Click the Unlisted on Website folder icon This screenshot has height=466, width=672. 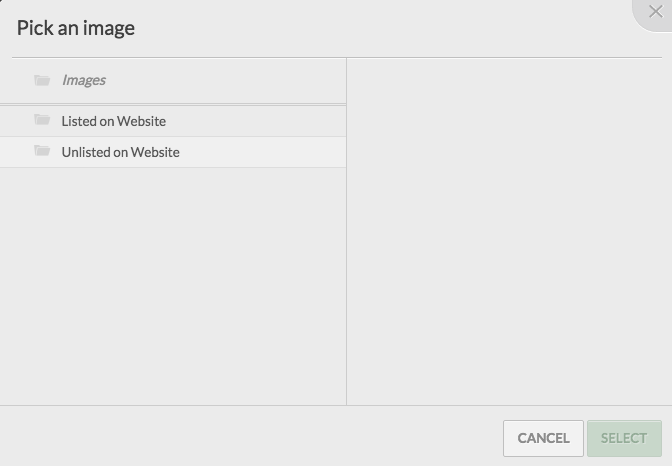pyautogui.click(x=42, y=150)
